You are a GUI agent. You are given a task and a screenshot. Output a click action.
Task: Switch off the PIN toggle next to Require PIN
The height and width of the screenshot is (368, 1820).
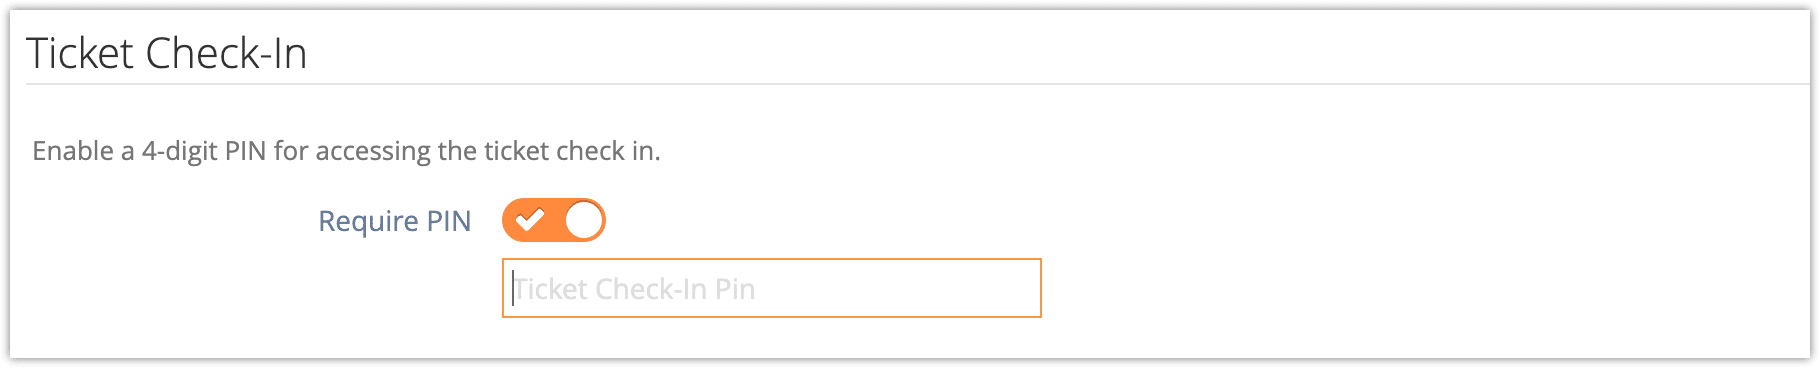pyautogui.click(x=554, y=220)
